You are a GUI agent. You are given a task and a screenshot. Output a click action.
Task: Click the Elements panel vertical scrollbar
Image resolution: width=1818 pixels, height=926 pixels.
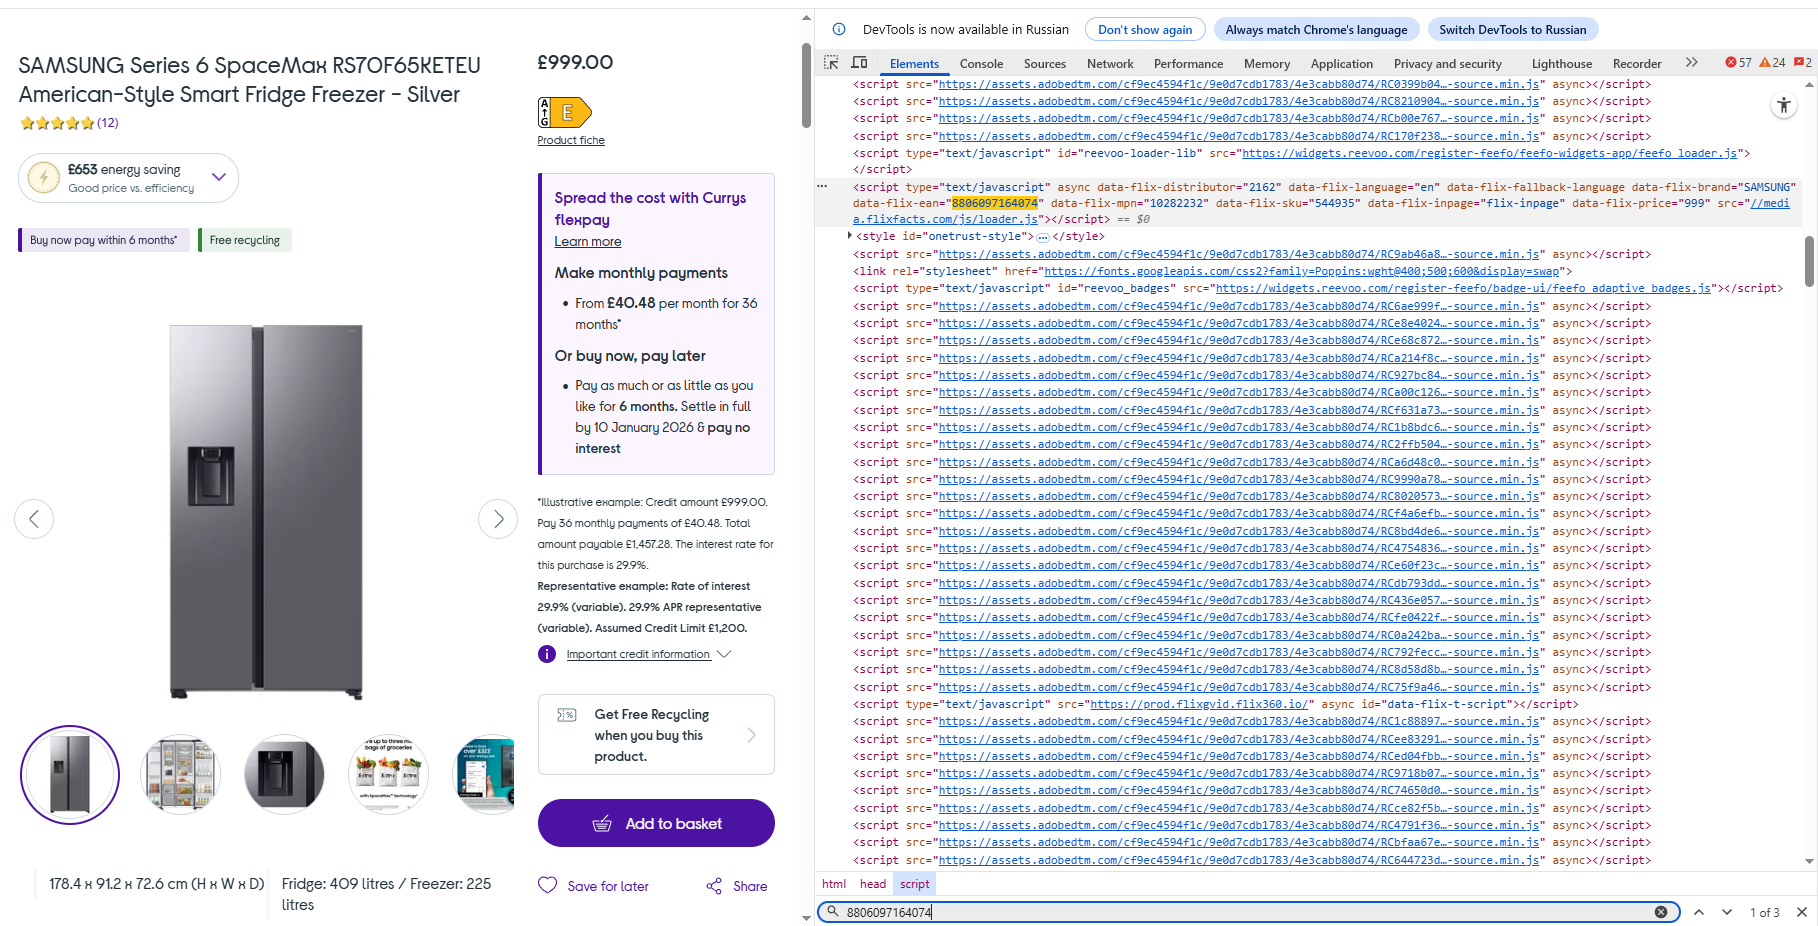pos(1809,260)
